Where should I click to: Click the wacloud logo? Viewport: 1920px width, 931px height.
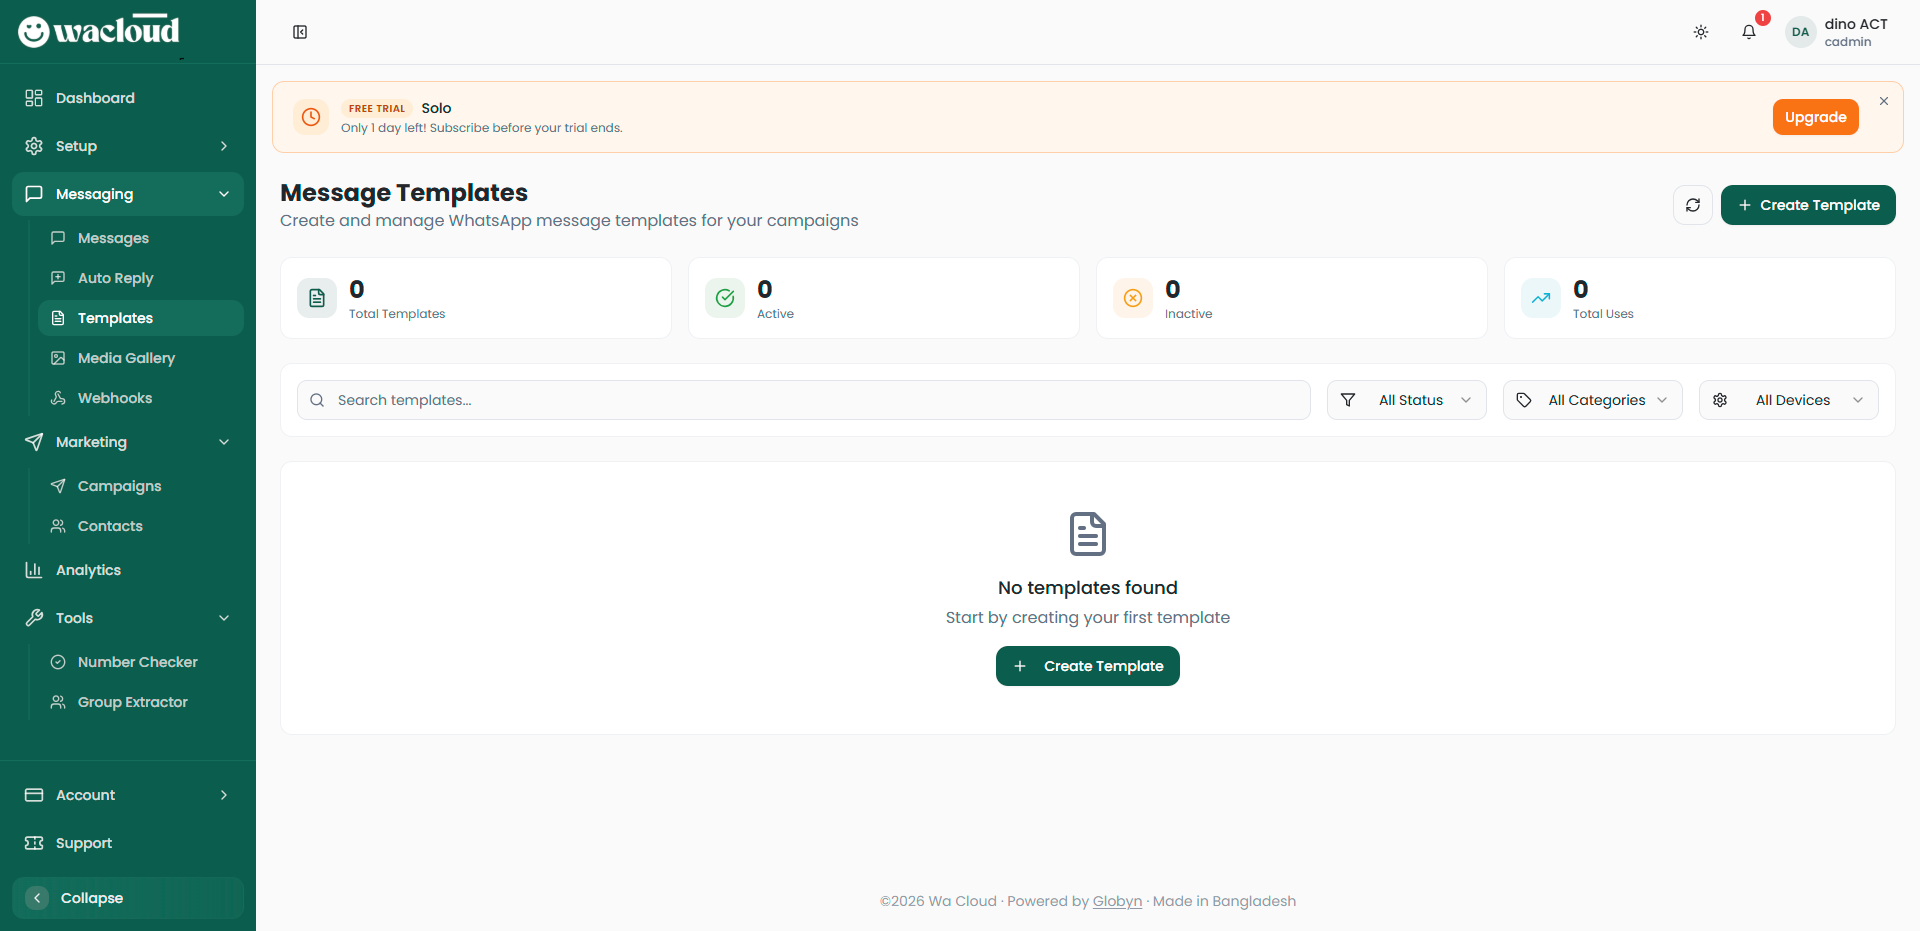[x=99, y=31]
